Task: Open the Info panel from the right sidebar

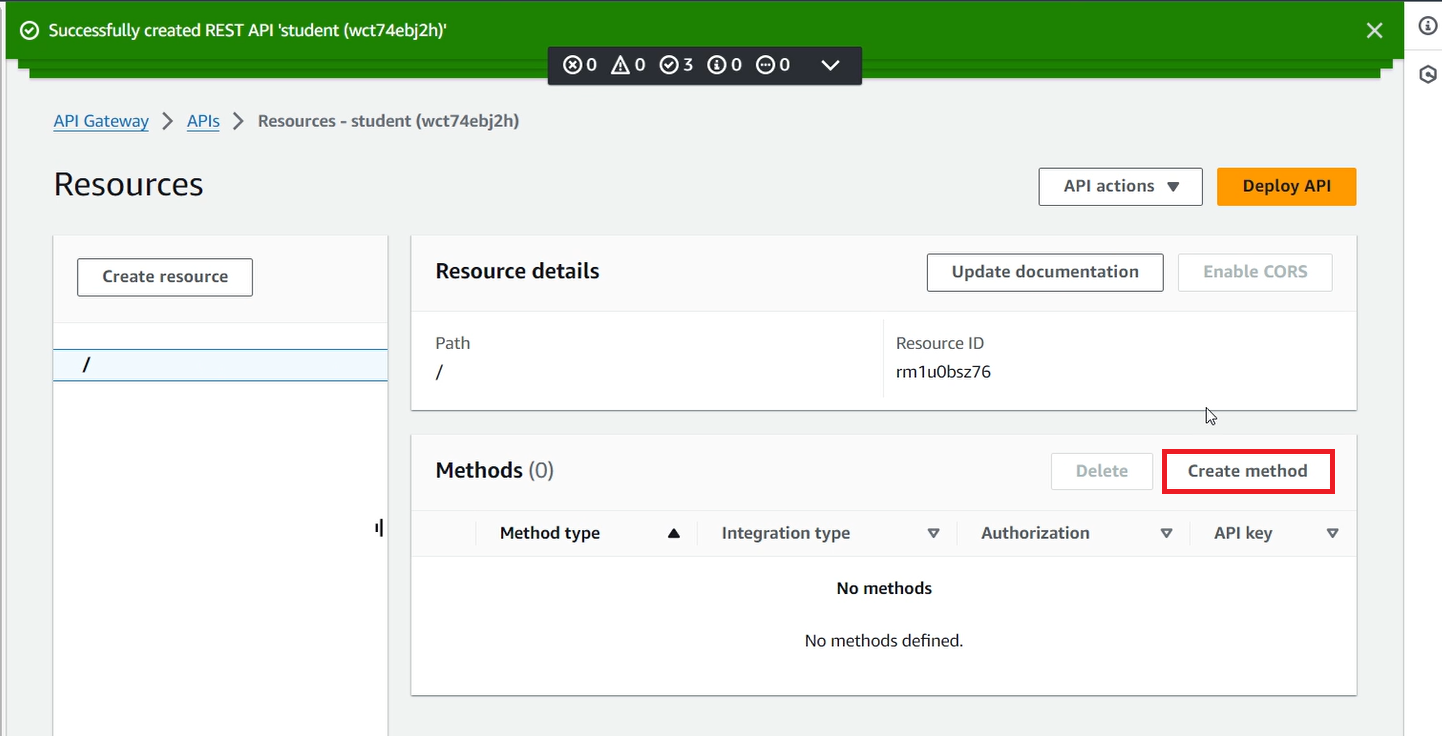Action: (x=1427, y=26)
